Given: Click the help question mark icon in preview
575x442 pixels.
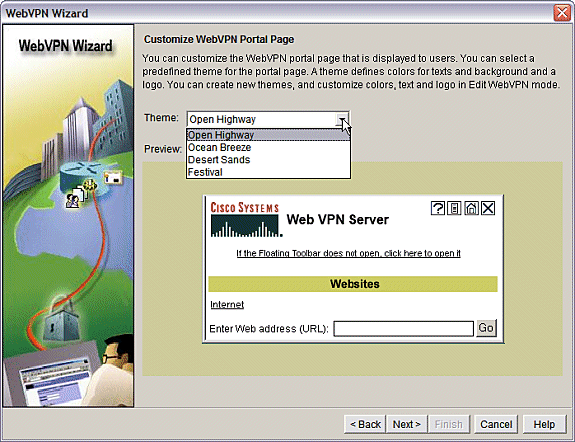Looking at the screenshot, I should 437,208.
